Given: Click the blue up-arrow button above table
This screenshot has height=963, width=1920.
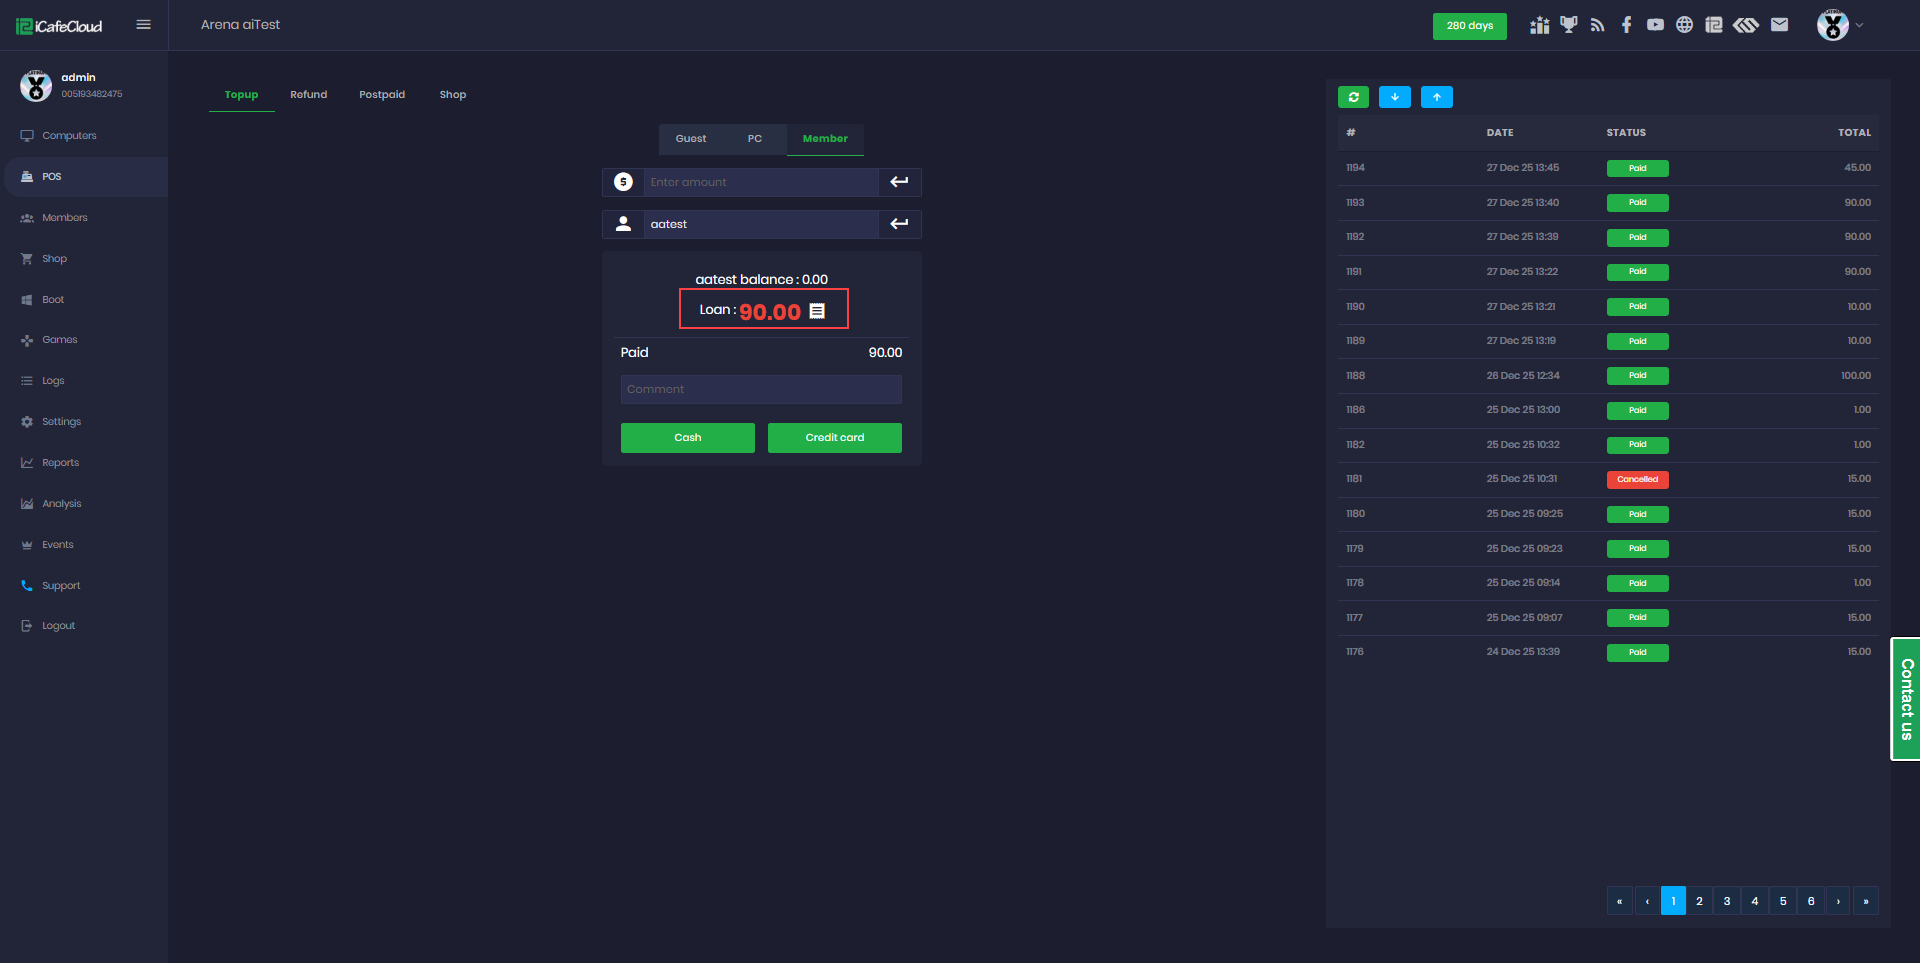Looking at the screenshot, I should [1437, 97].
